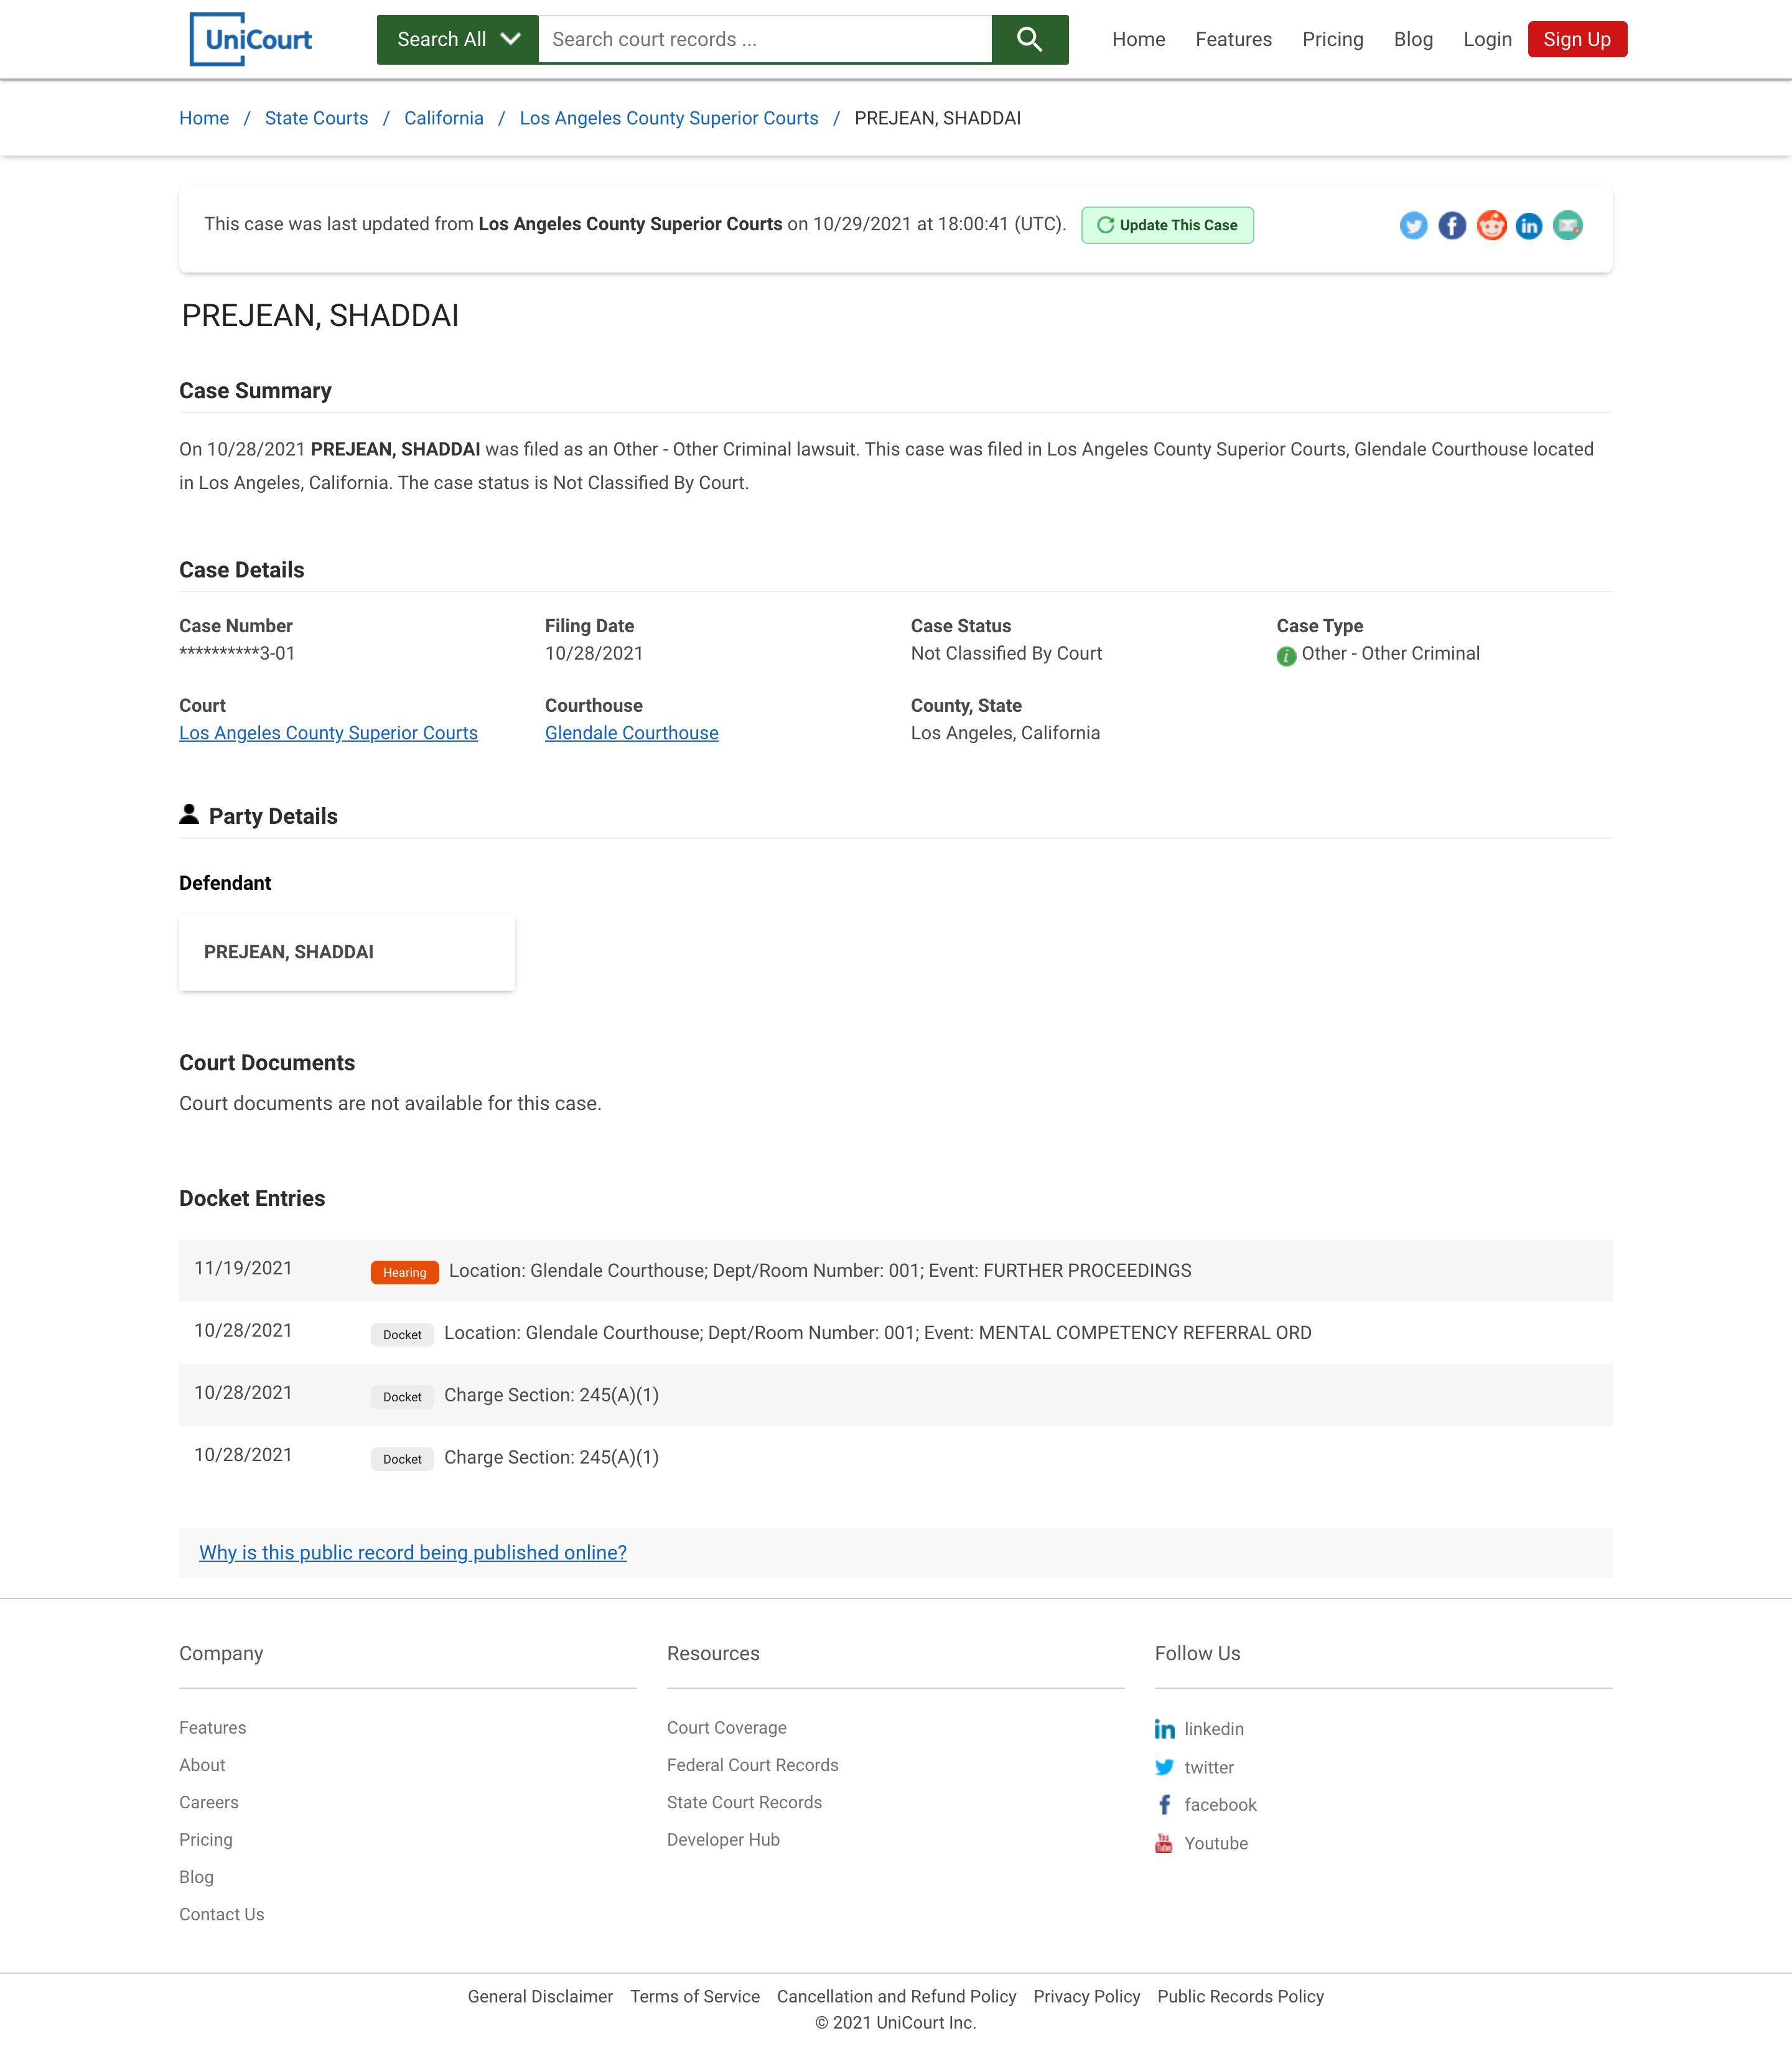Open Privacy Policy footer link
1792x2046 pixels.
[x=1086, y=1996]
